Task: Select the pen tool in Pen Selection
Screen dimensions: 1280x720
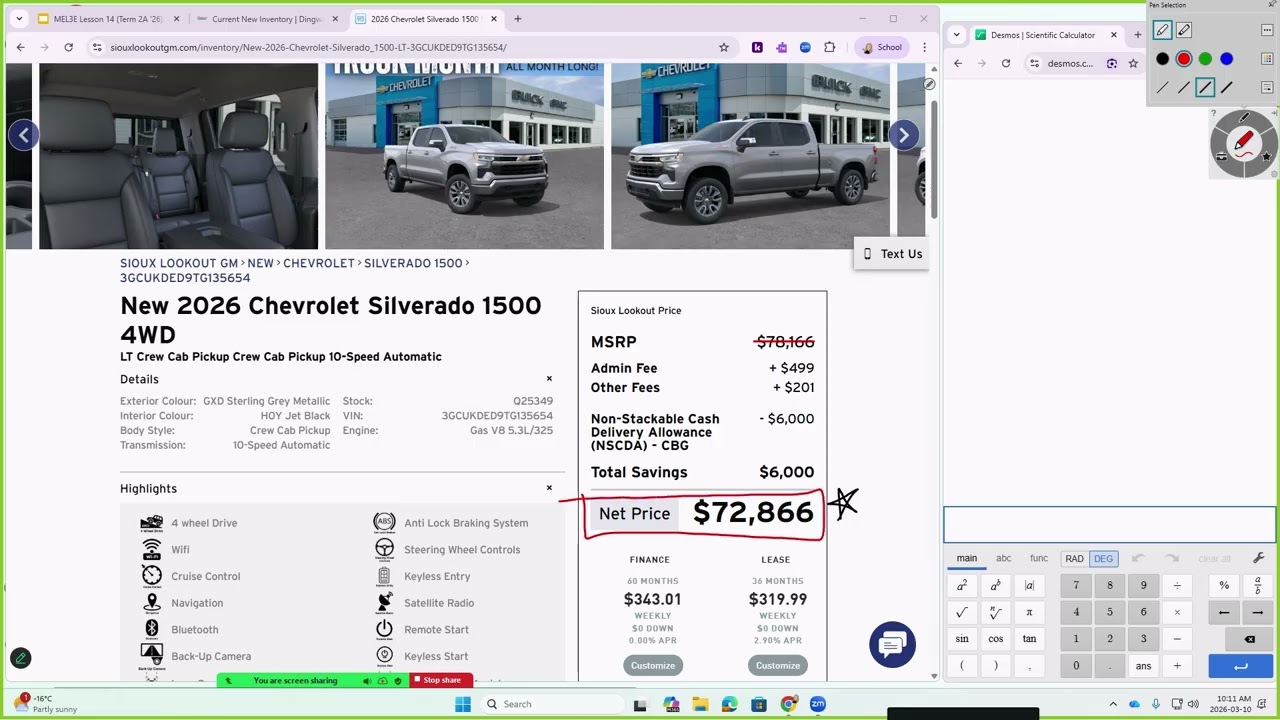Action: (1162, 31)
